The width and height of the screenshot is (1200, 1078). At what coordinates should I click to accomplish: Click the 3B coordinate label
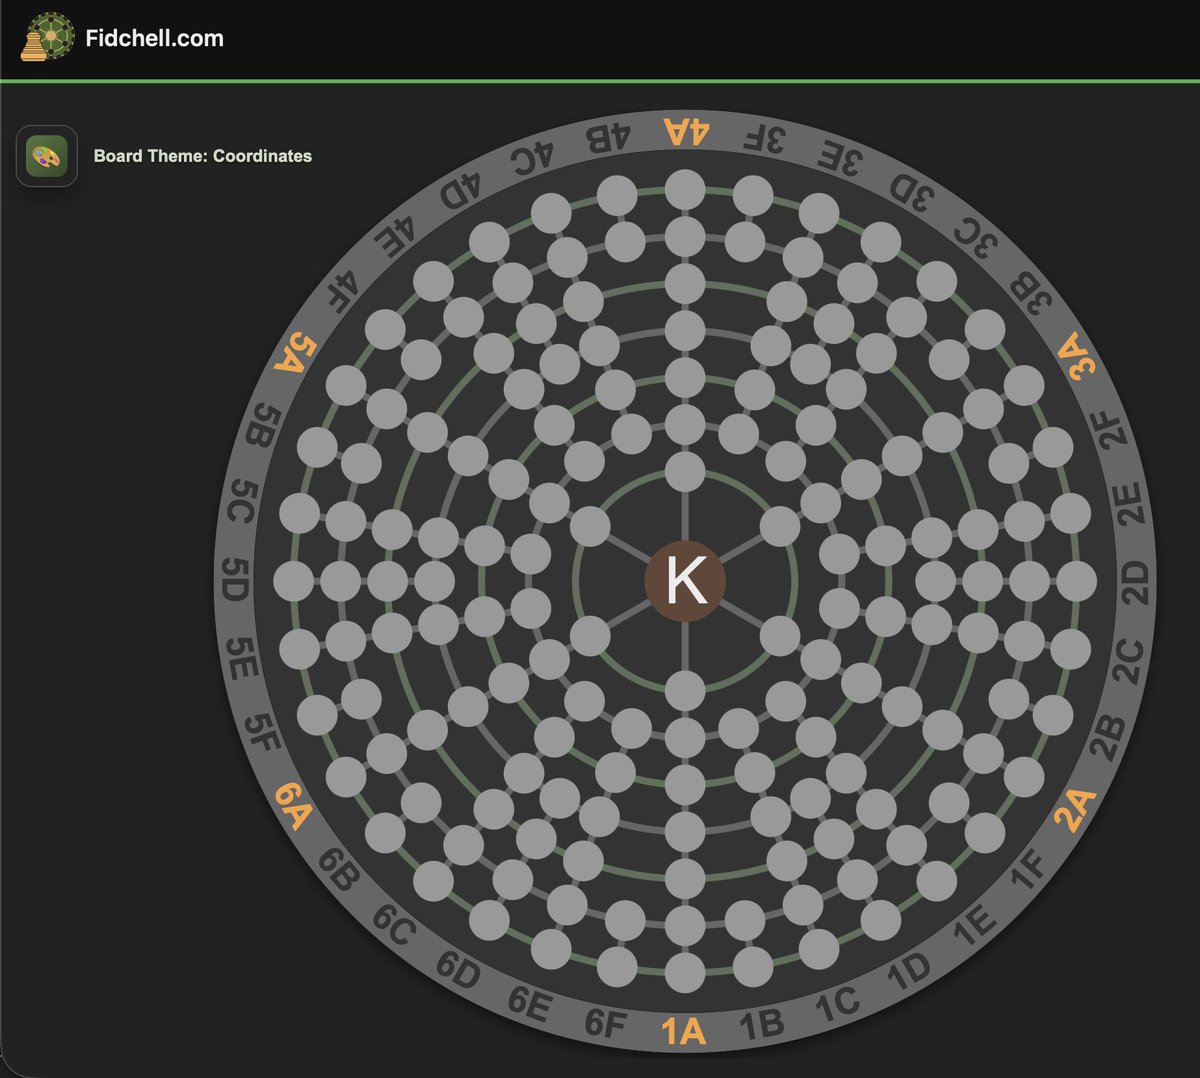pyautogui.click(x=1031, y=293)
